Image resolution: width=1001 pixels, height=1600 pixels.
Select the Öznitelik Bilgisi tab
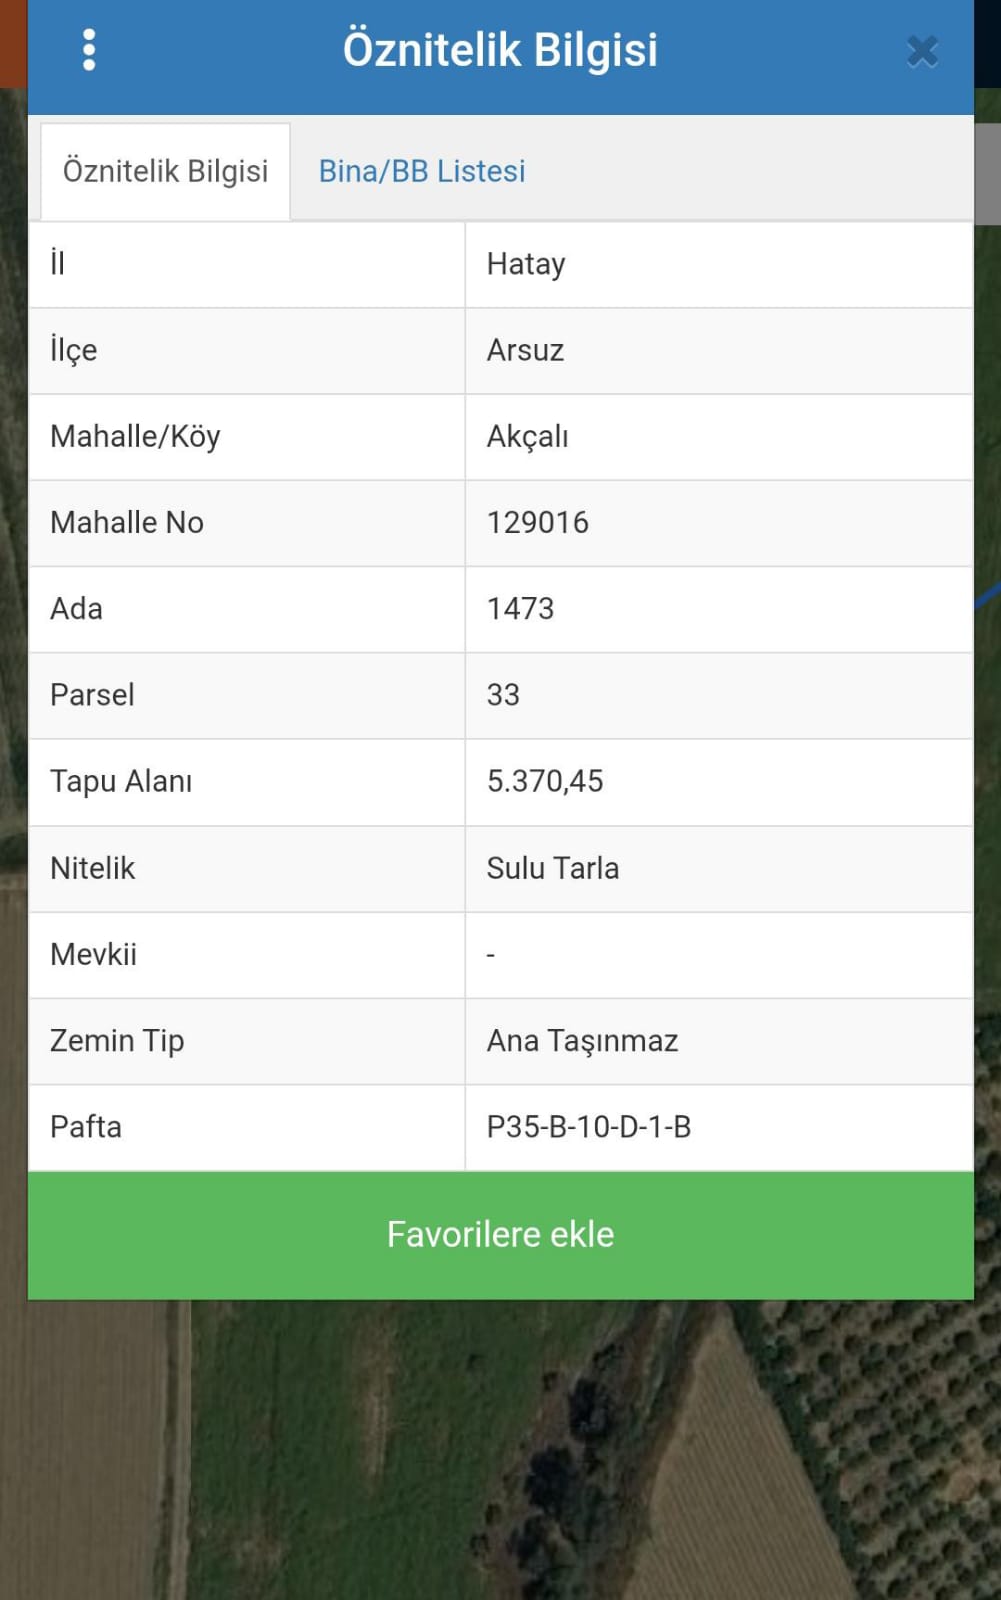tap(165, 171)
